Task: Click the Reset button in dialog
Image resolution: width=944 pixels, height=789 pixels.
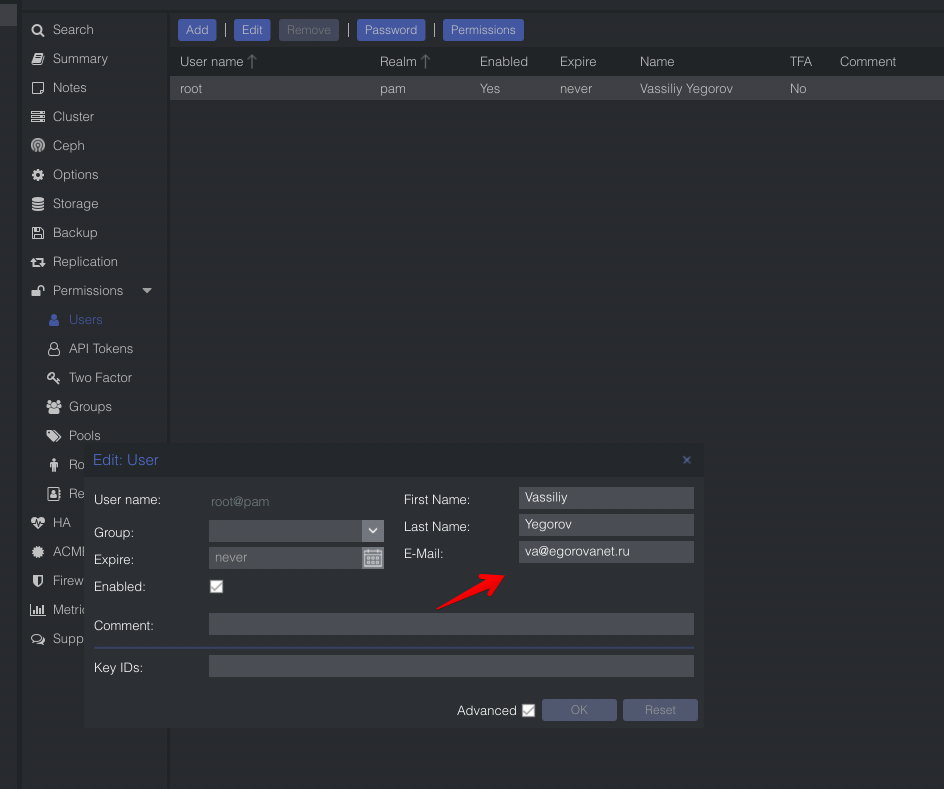Action: tap(660, 710)
